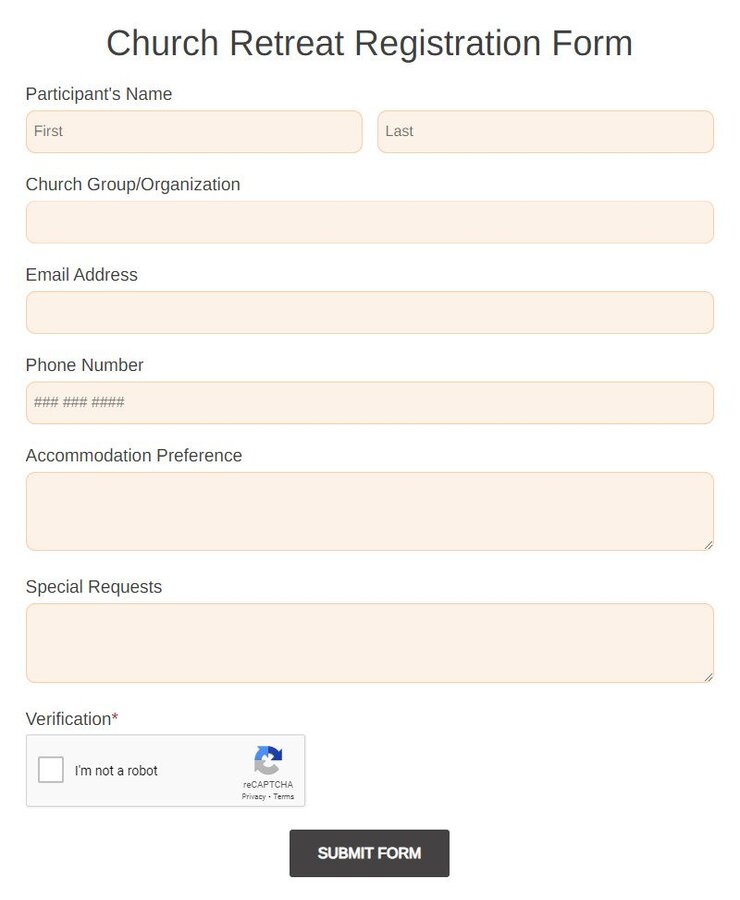This screenshot has width=740, height=900.
Task: Click the red asterisk next to Verification
Action: click(x=115, y=716)
